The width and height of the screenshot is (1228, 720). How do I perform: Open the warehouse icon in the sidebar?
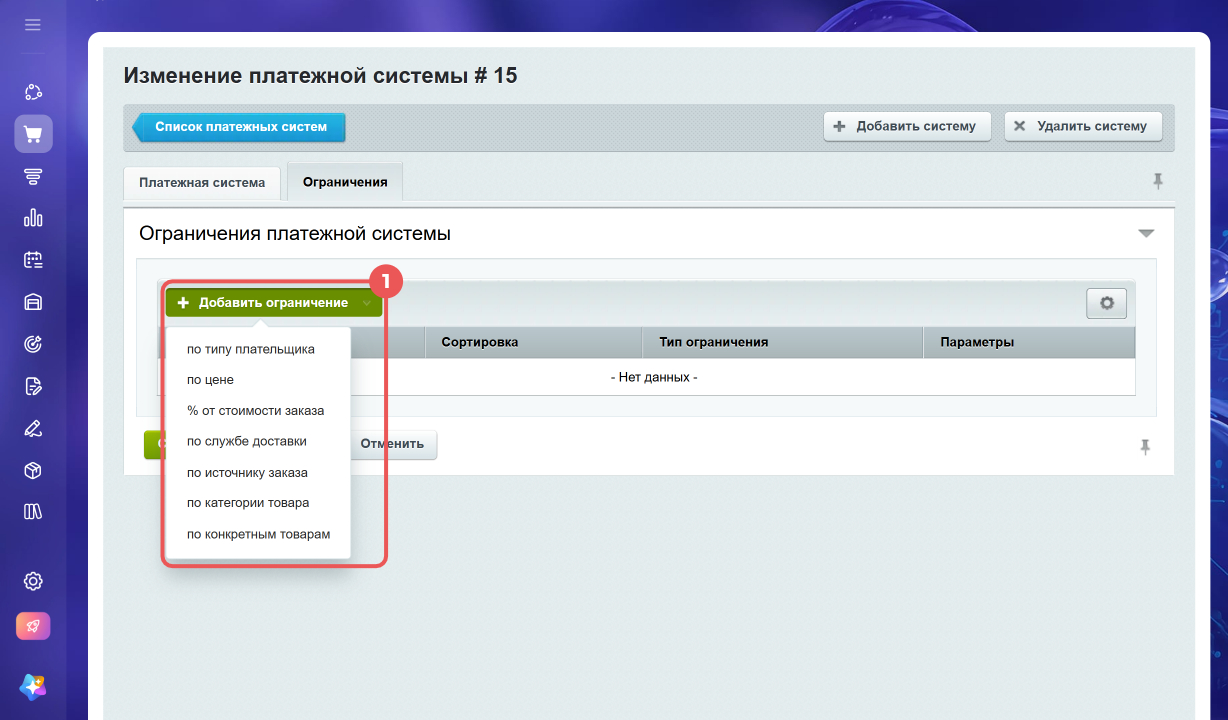(x=33, y=302)
